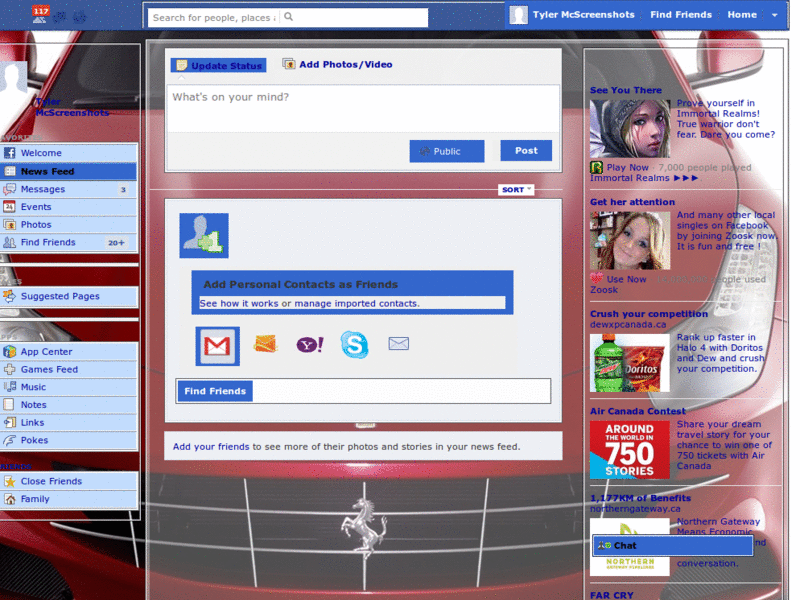Screen dimensions: 800x600
Task: Open the Tyler McScreenshots name link in sidebar
Action: point(71,107)
